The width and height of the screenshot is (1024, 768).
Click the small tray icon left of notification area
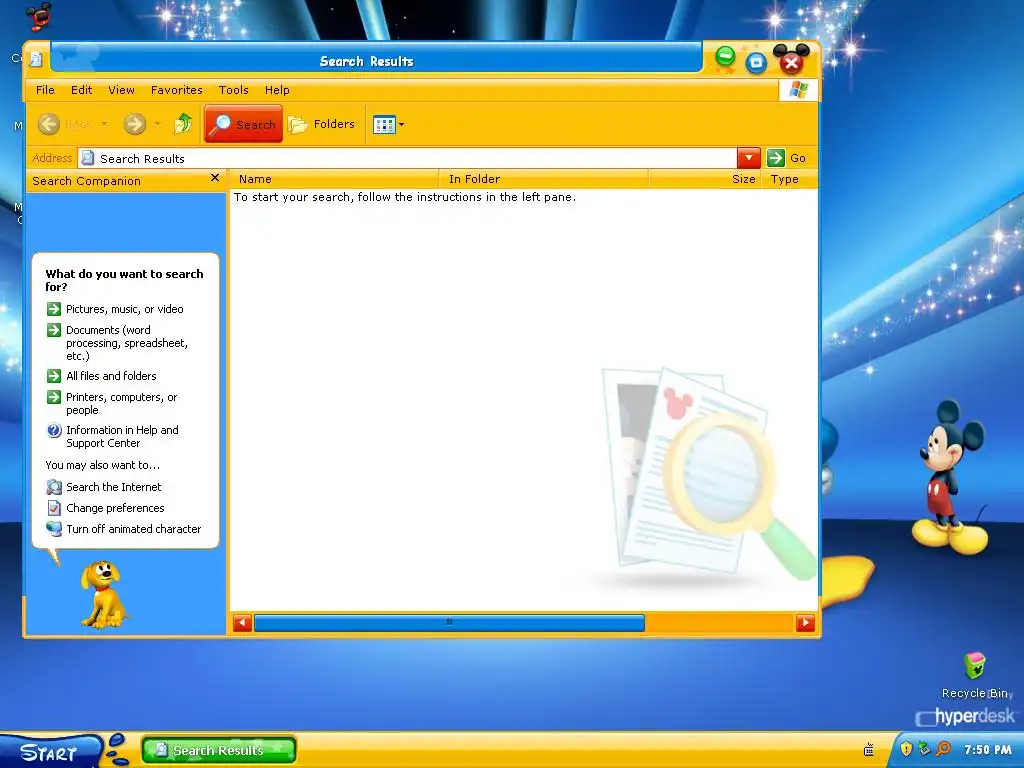coord(869,750)
